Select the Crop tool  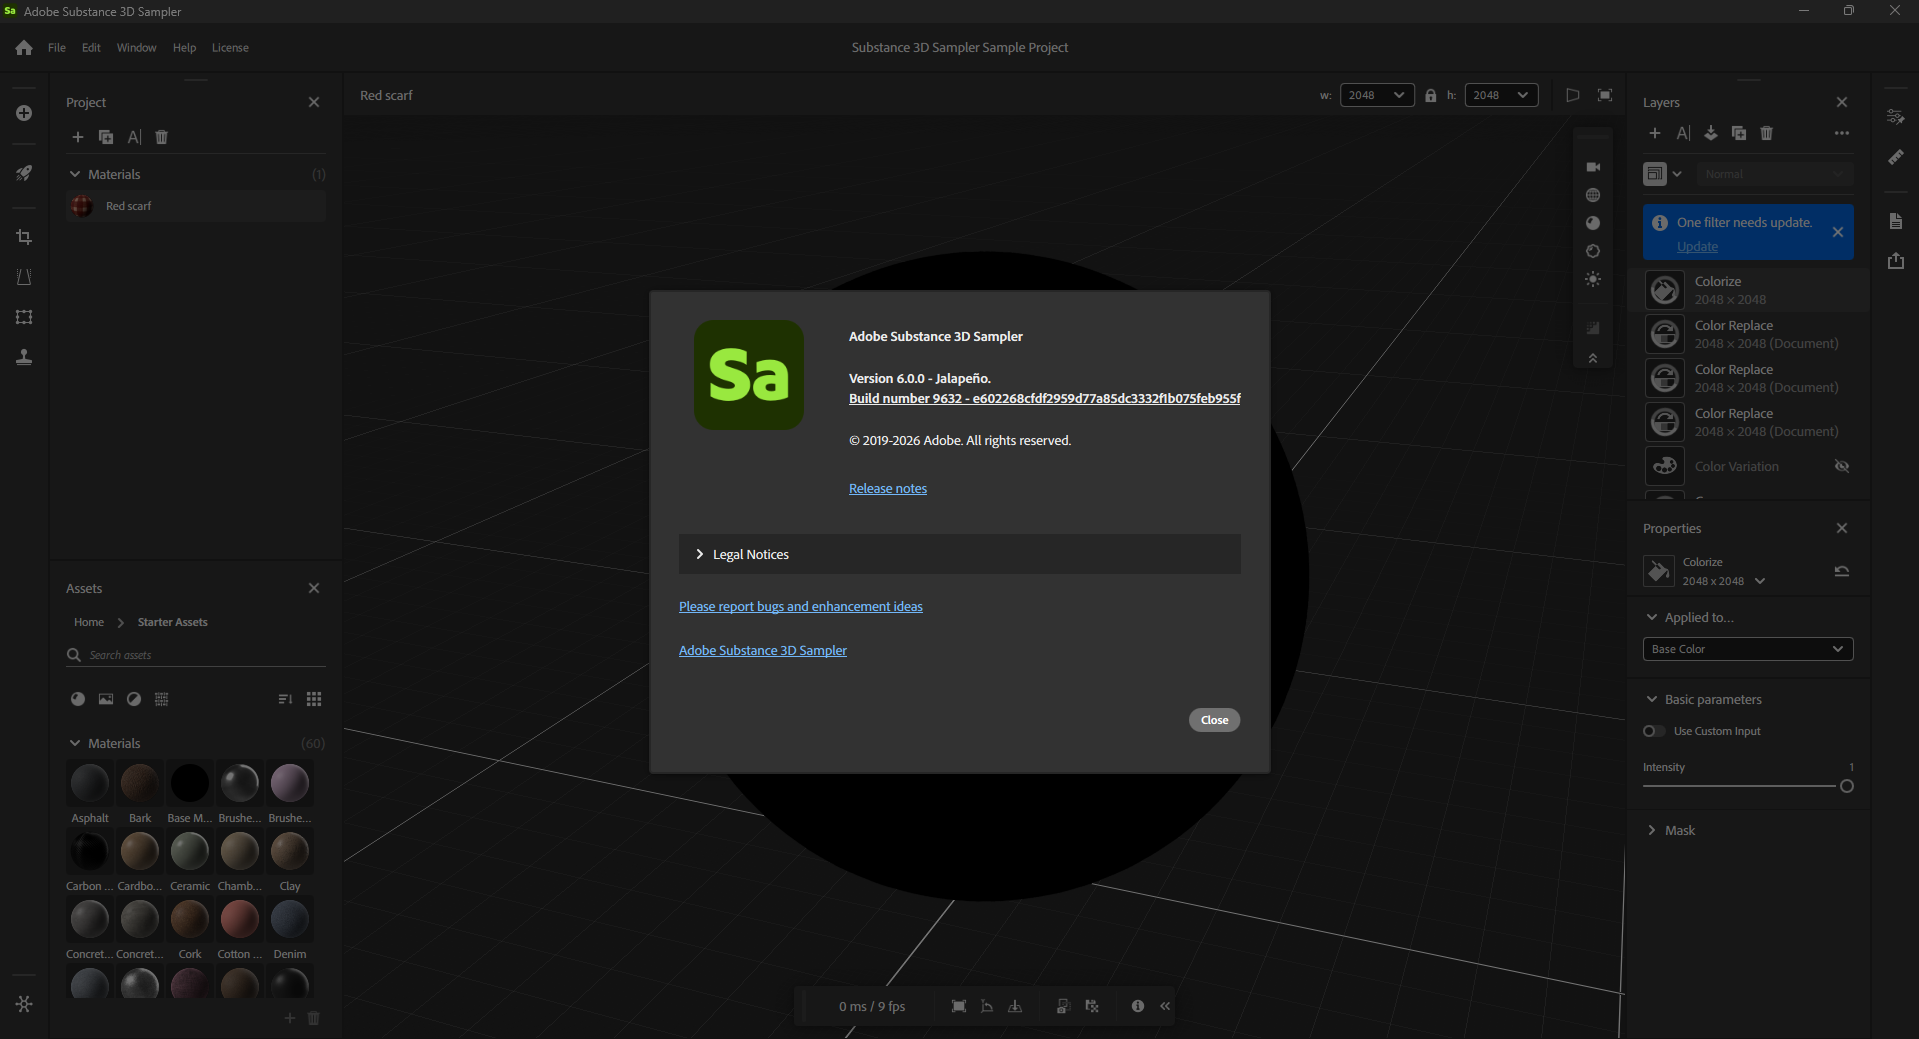[24, 237]
